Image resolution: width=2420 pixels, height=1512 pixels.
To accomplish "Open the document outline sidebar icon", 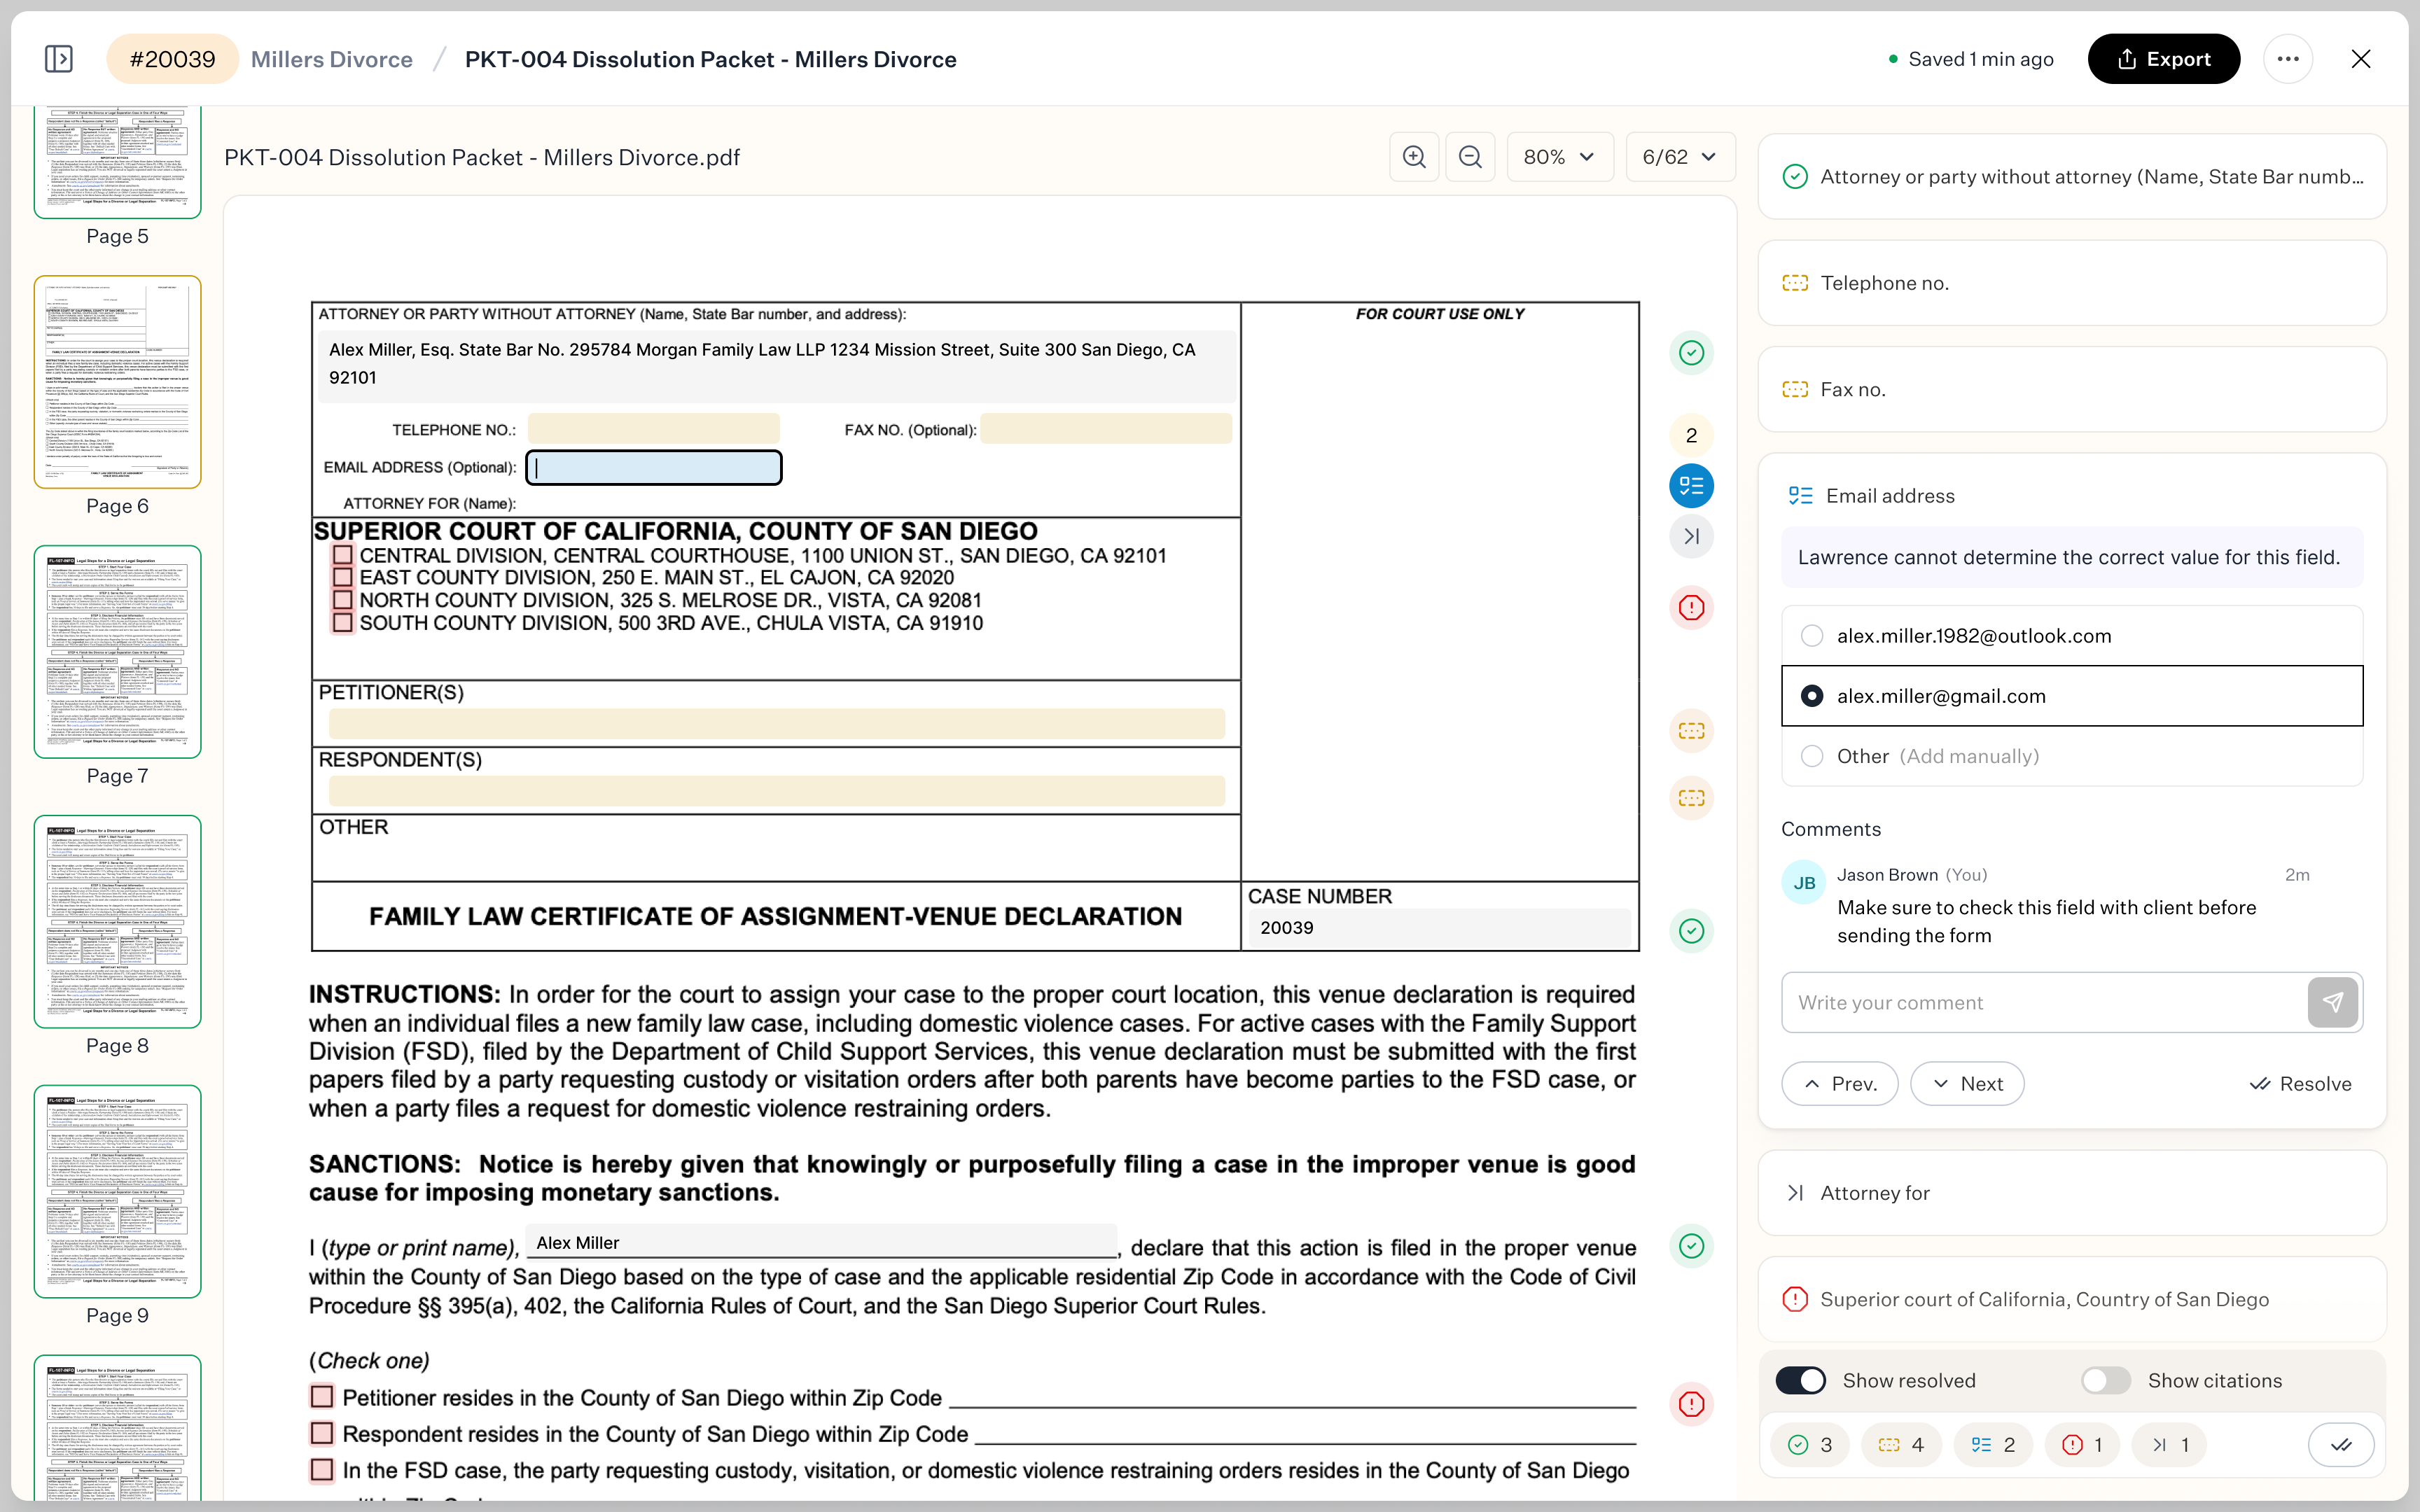I will (59, 58).
